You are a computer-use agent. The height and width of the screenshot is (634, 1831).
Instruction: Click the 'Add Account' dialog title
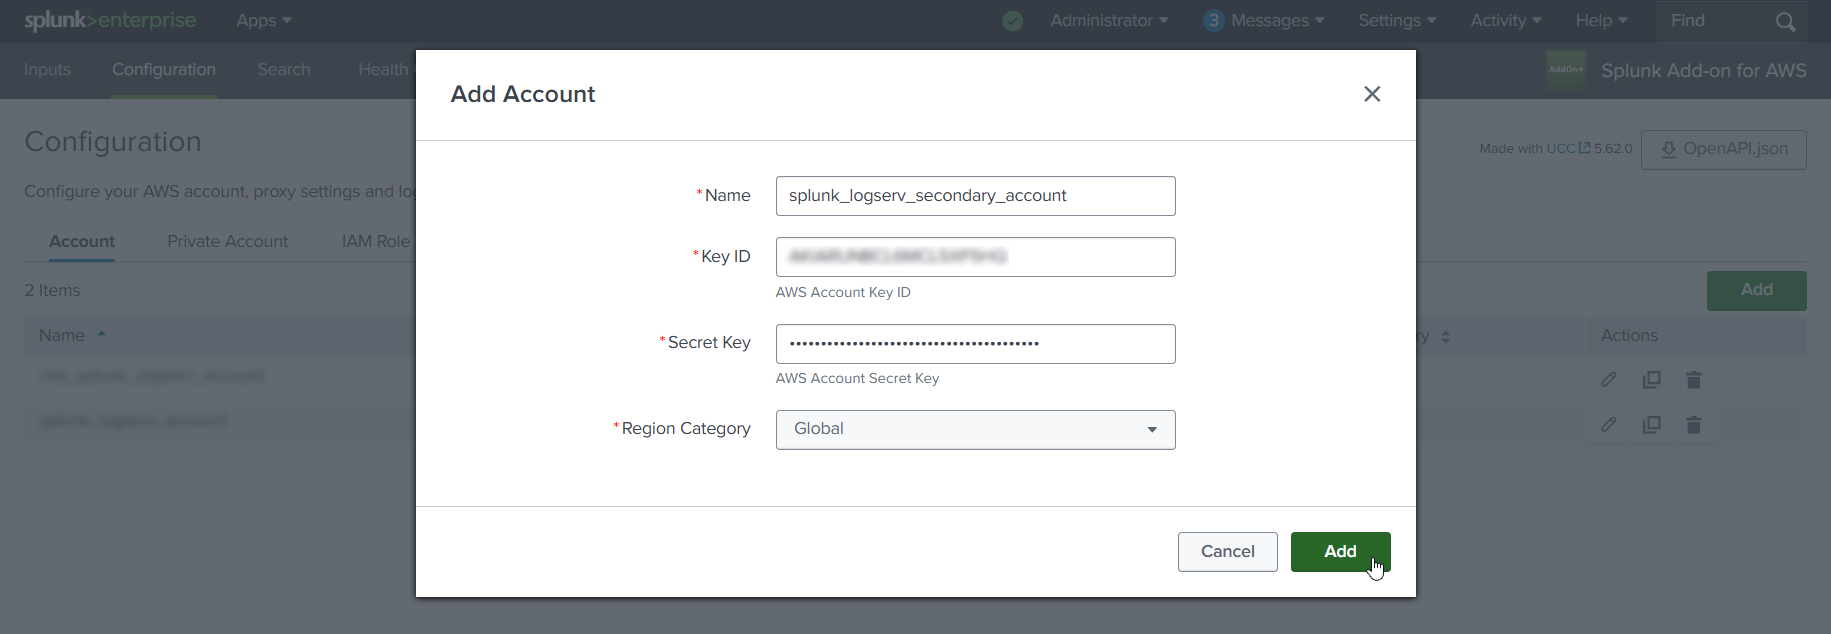click(x=523, y=94)
